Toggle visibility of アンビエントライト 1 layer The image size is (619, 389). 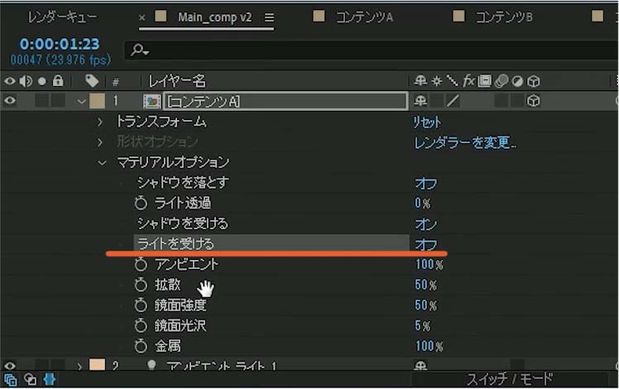pos(10,366)
